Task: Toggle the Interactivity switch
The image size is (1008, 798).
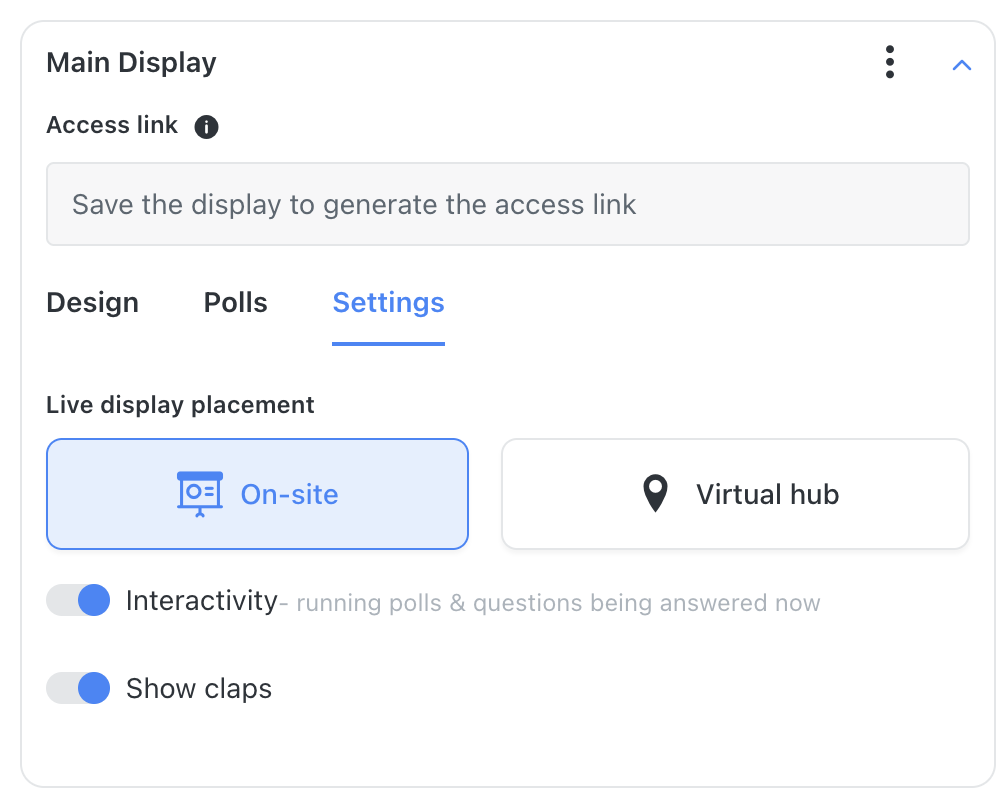Action: point(78,600)
